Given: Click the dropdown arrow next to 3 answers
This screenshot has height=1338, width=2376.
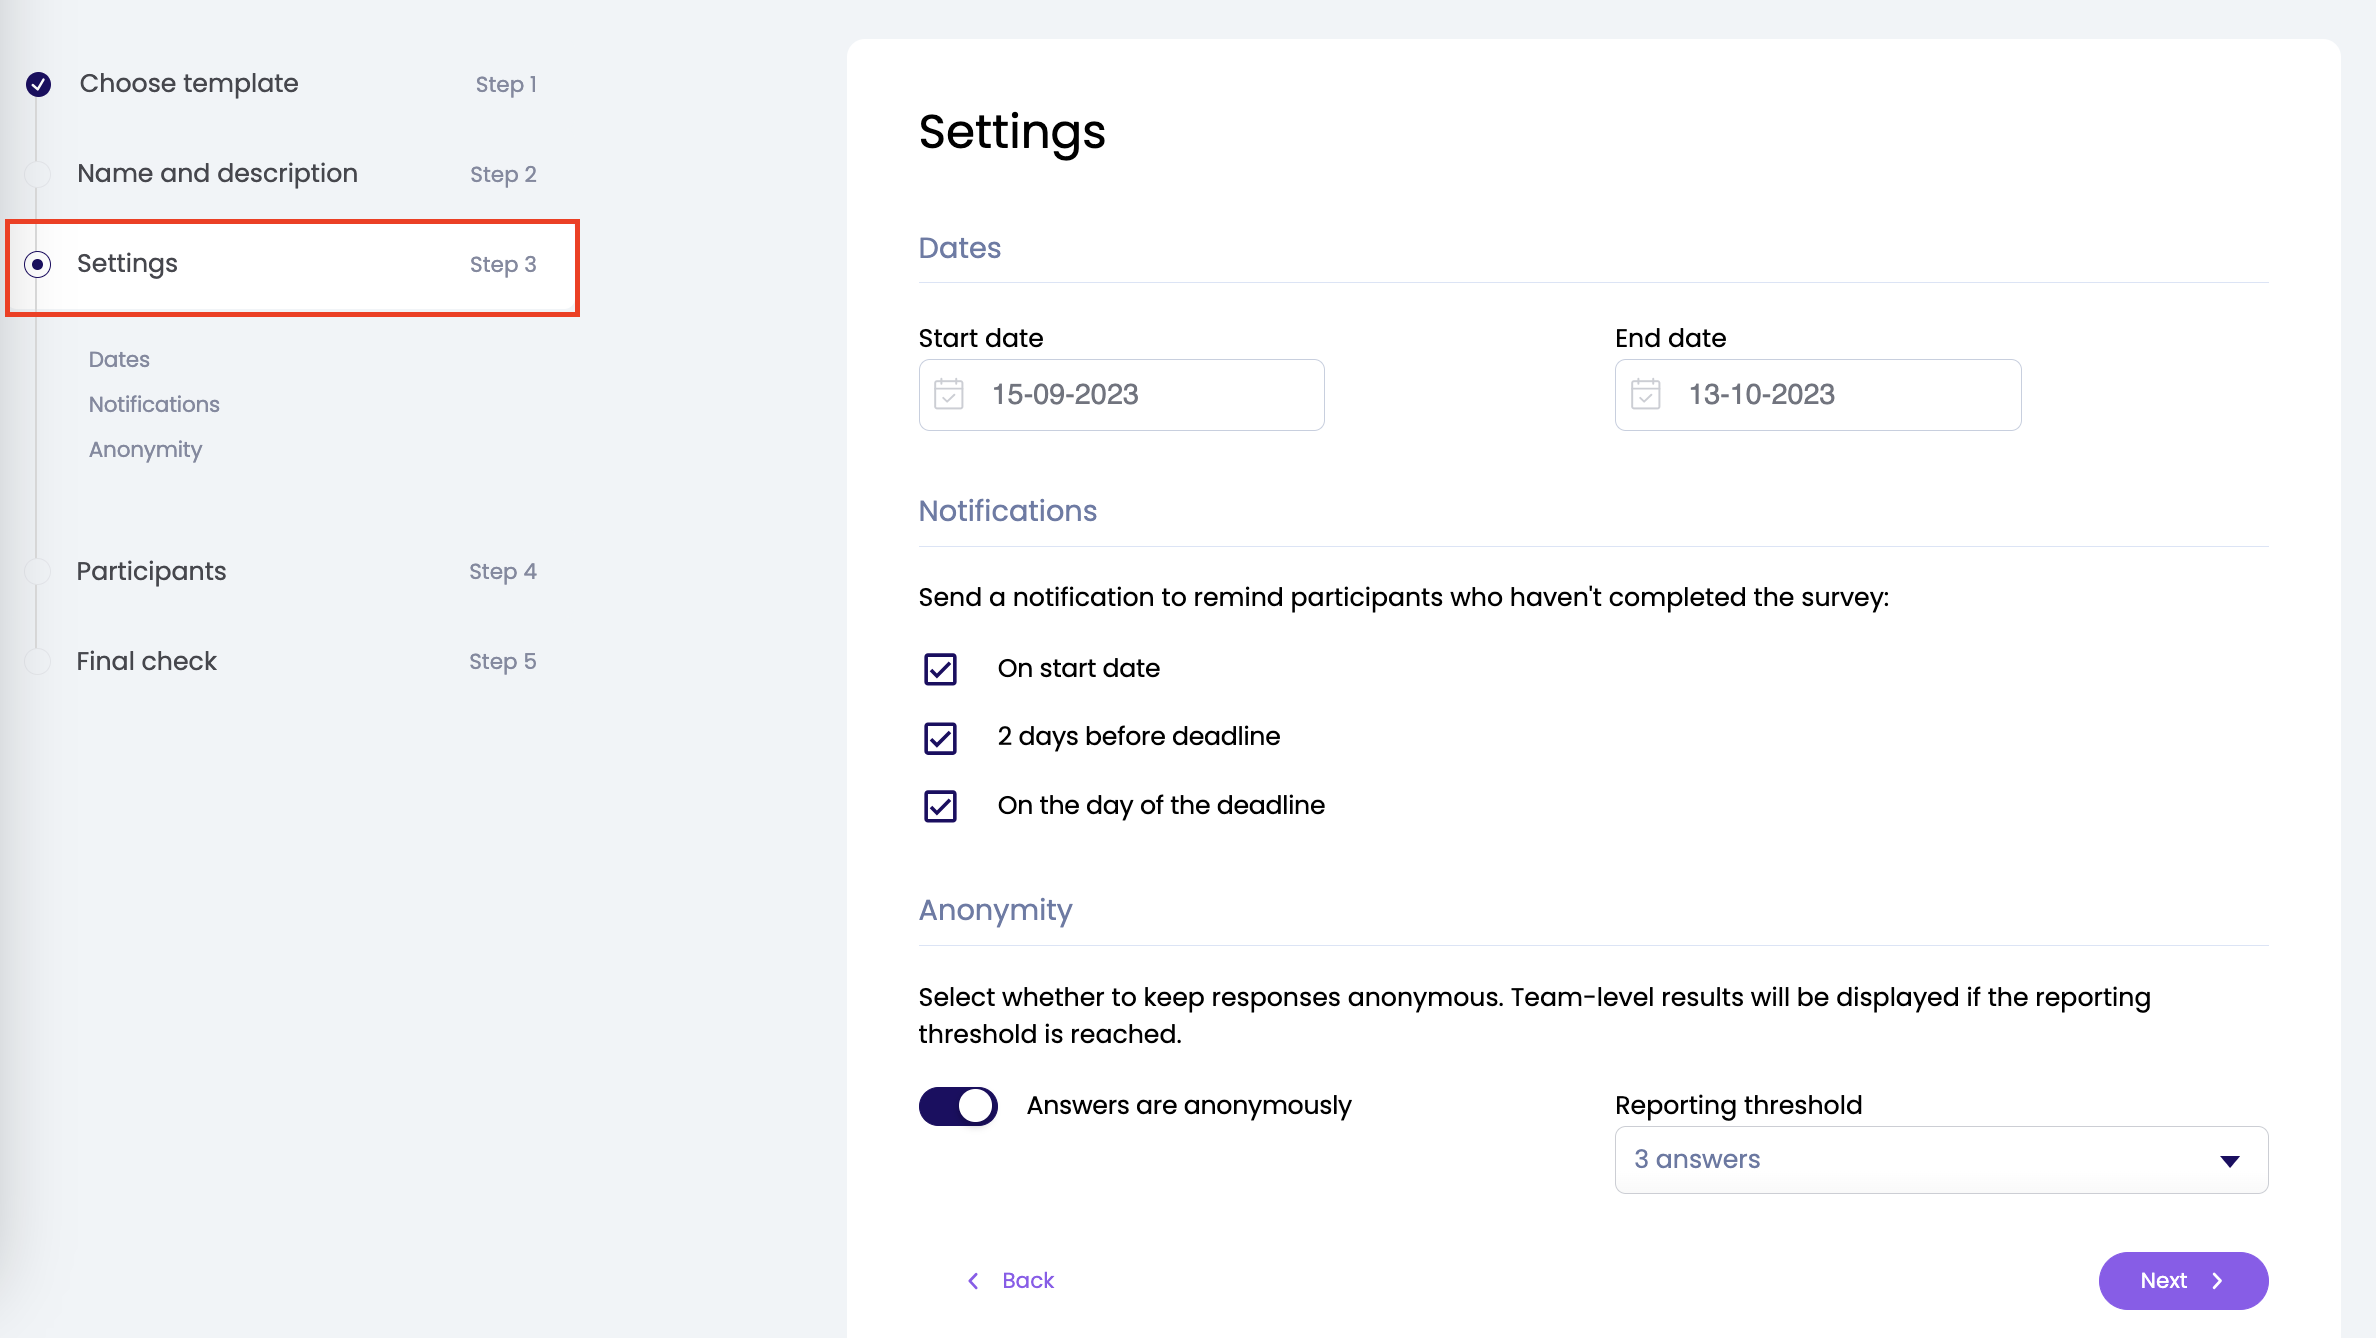Looking at the screenshot, I should [2229, 1161].
